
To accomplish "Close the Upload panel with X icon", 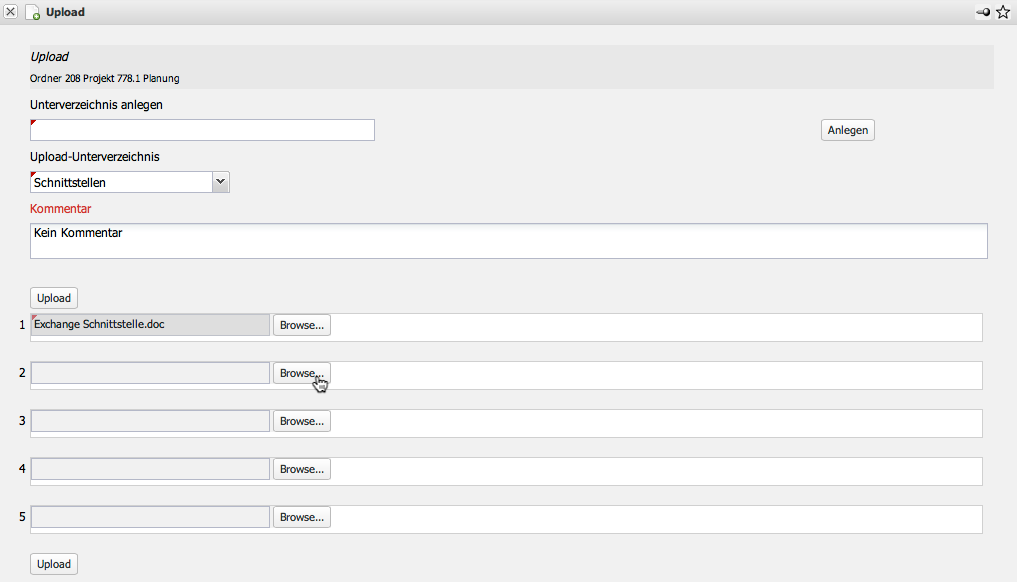I will pos(11,12).
